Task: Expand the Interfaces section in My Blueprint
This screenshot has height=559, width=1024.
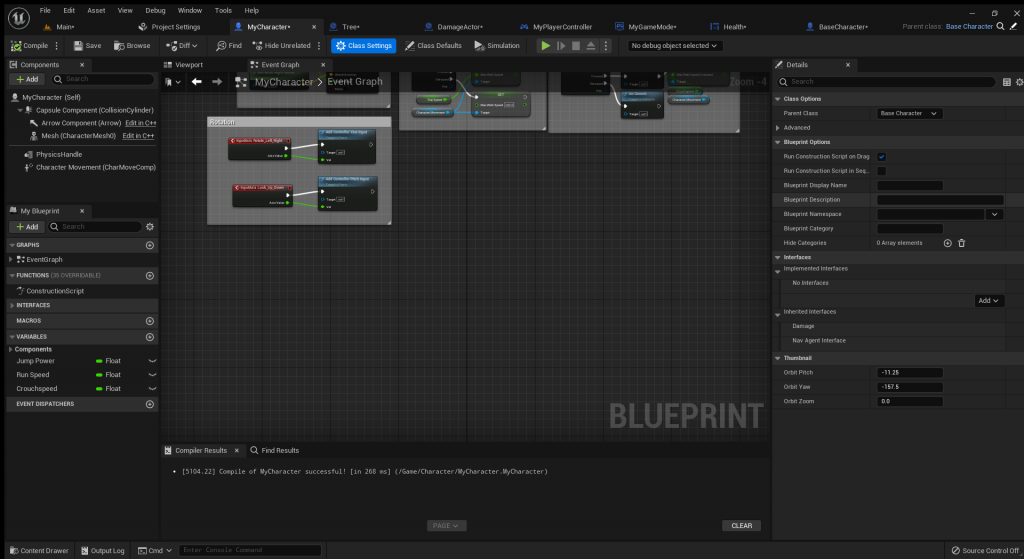Action: (12, 306)
